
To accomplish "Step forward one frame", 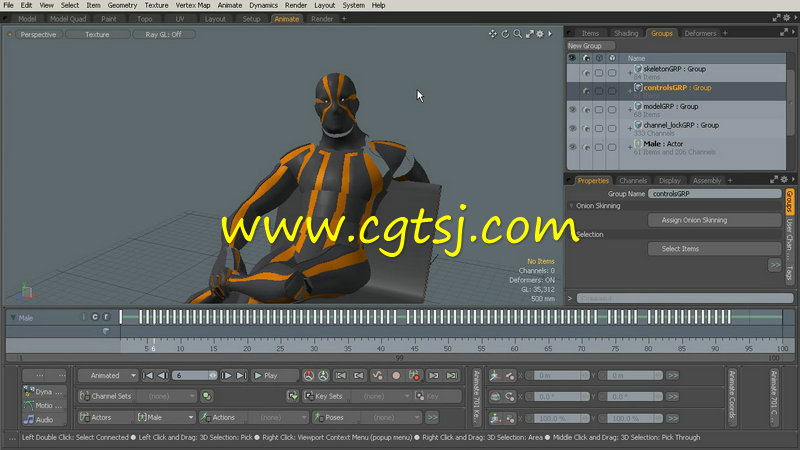I will pos(227,376).
